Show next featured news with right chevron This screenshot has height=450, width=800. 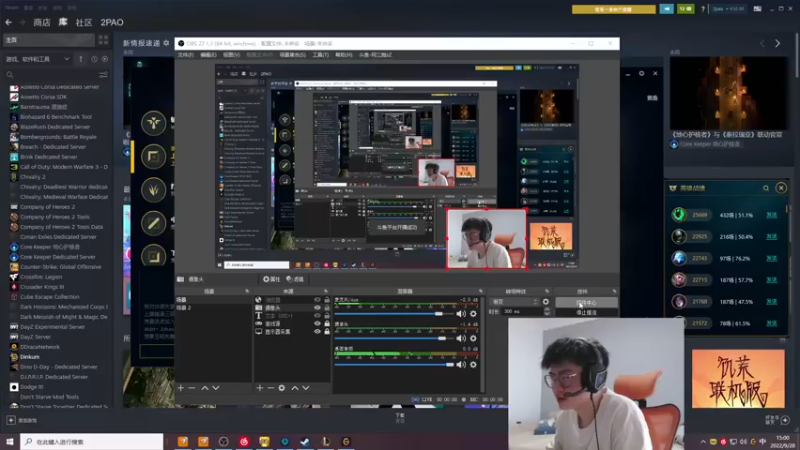pyautogui.click(x=778, y=44)
